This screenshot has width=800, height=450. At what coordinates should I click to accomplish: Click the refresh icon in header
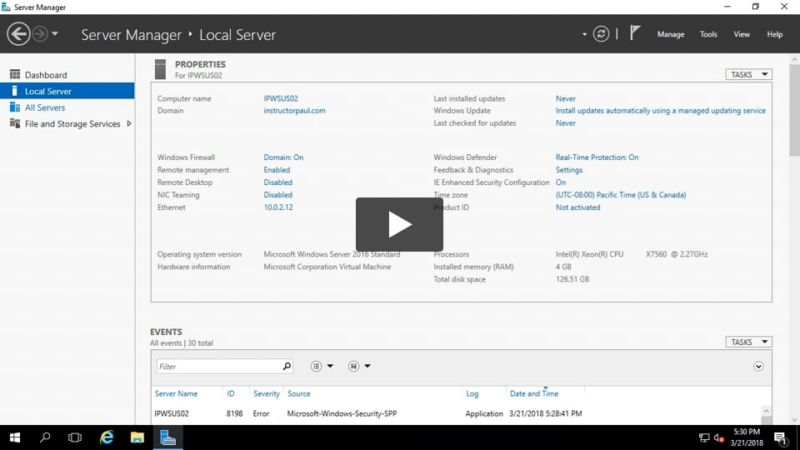click(x=601, y=34)
